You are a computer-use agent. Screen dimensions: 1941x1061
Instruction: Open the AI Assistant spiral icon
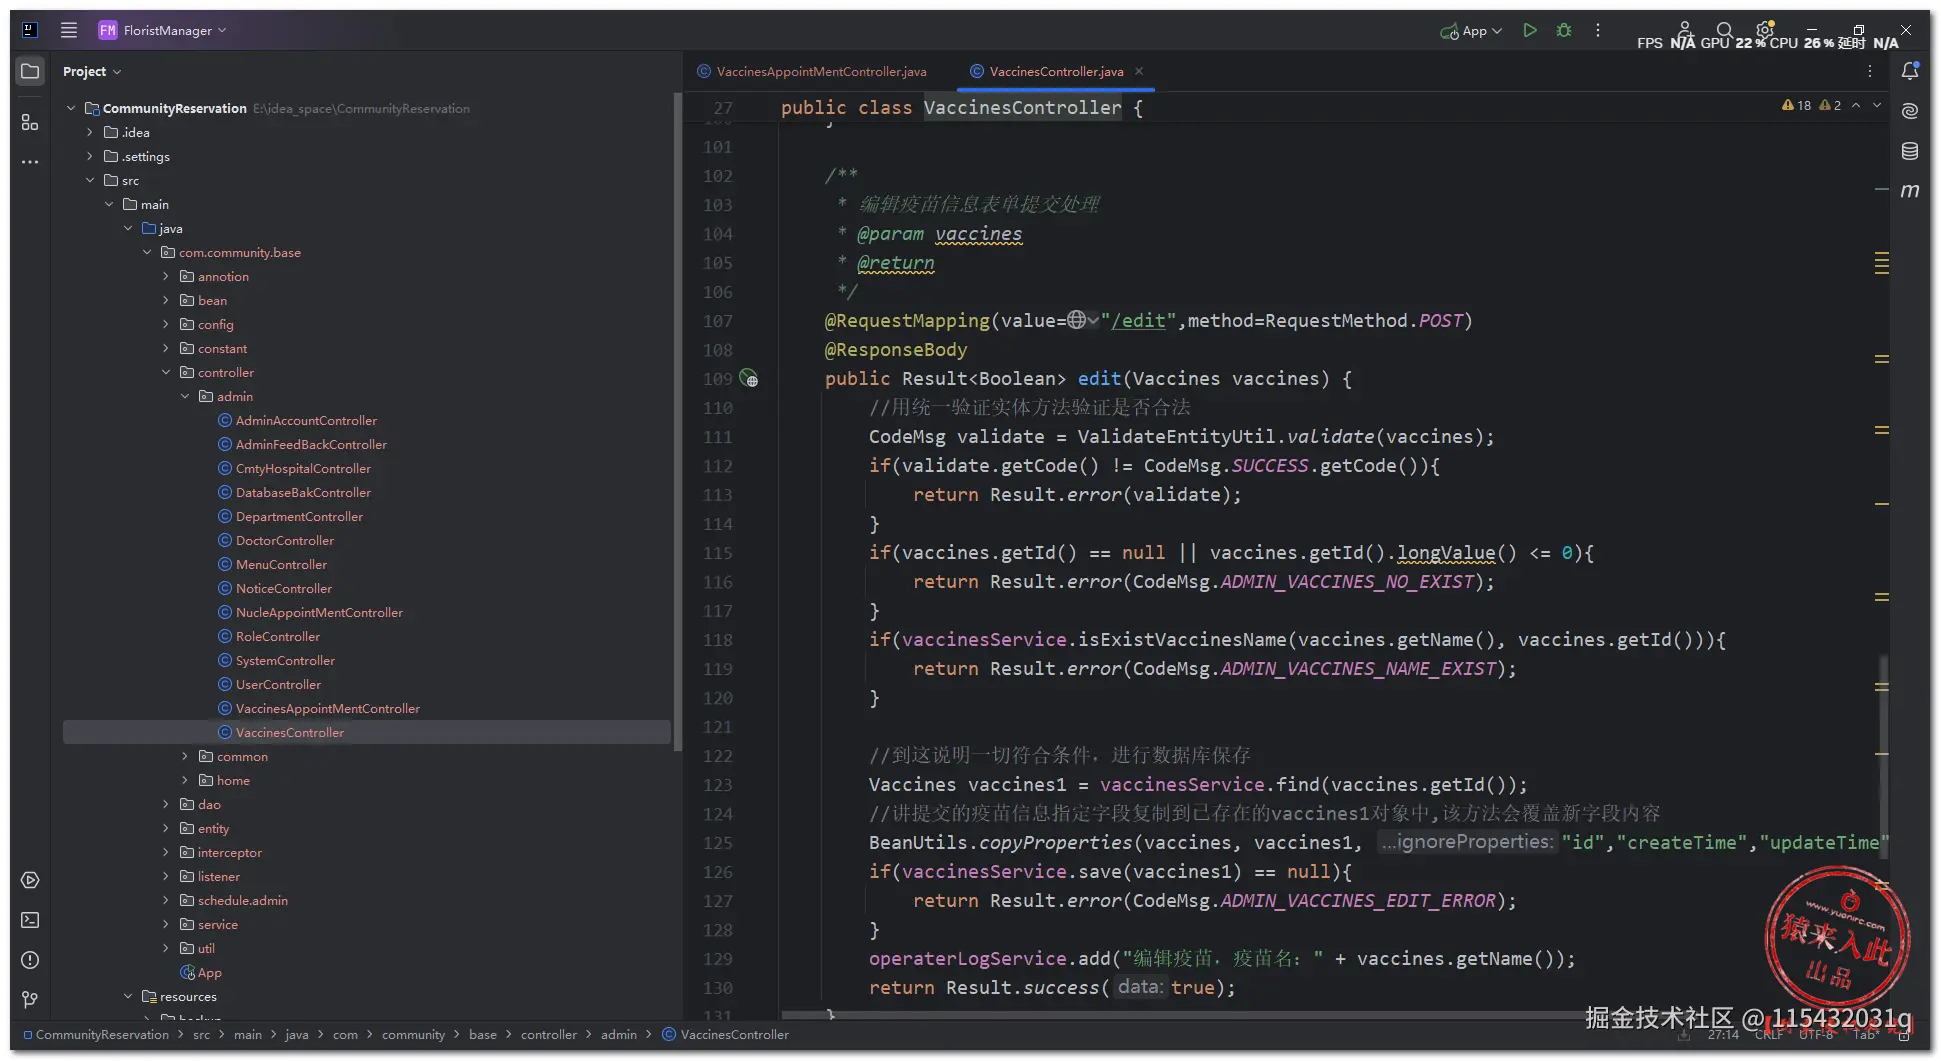(1910, 111)
